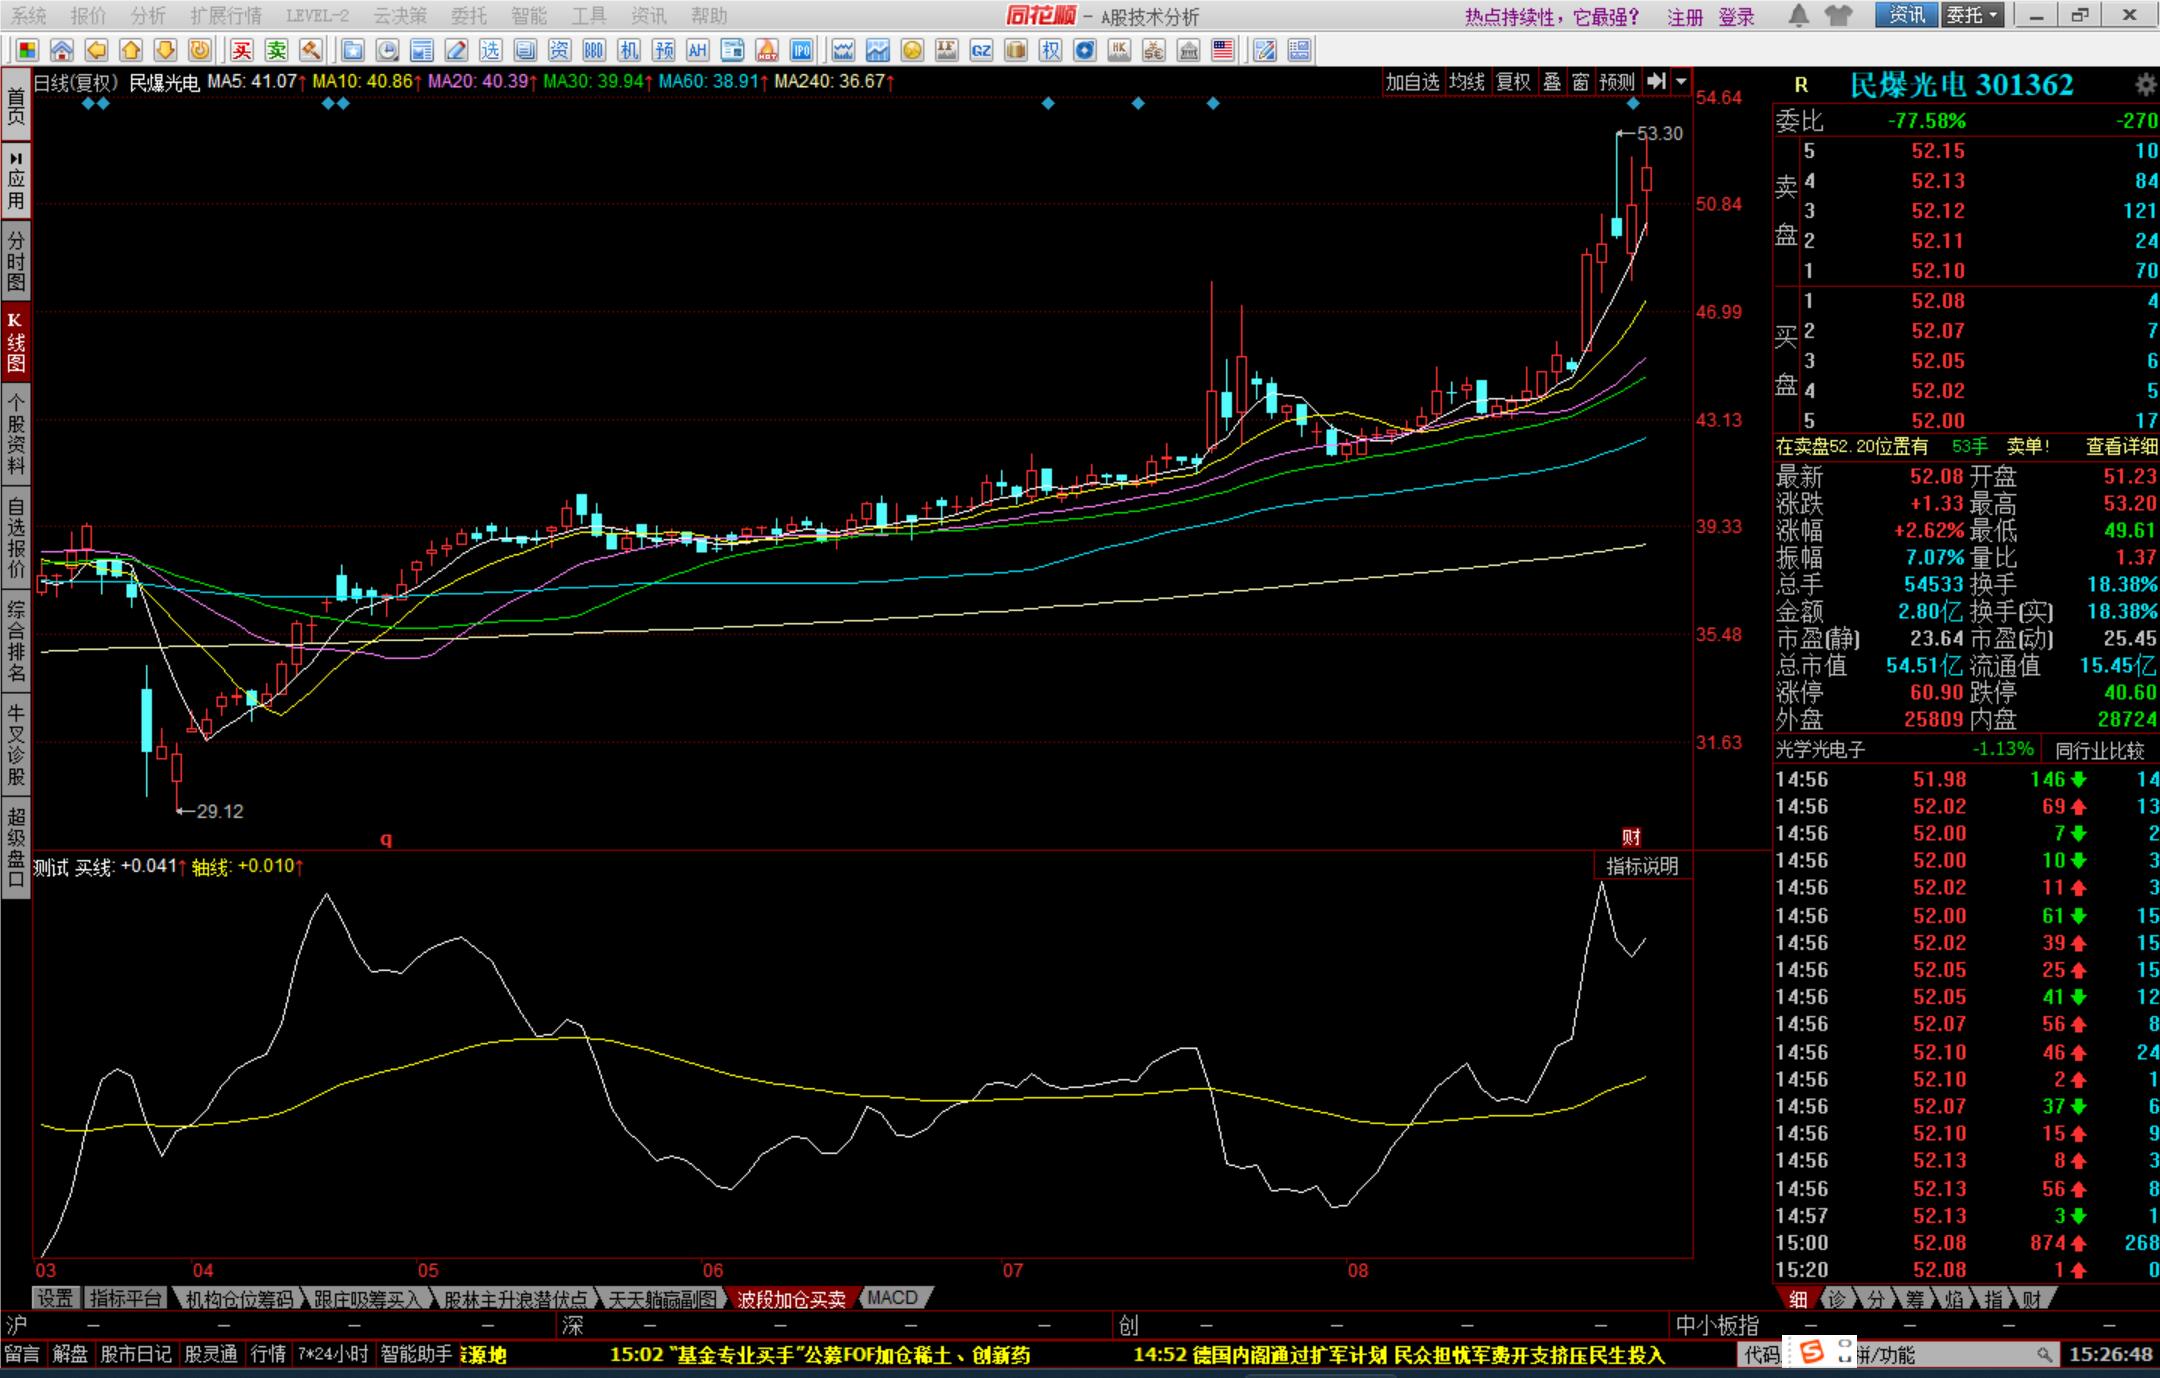Click the green 卖 (sell) toolbar icon
This screenshot has height=1378, width=2160.
coord(277,50)
